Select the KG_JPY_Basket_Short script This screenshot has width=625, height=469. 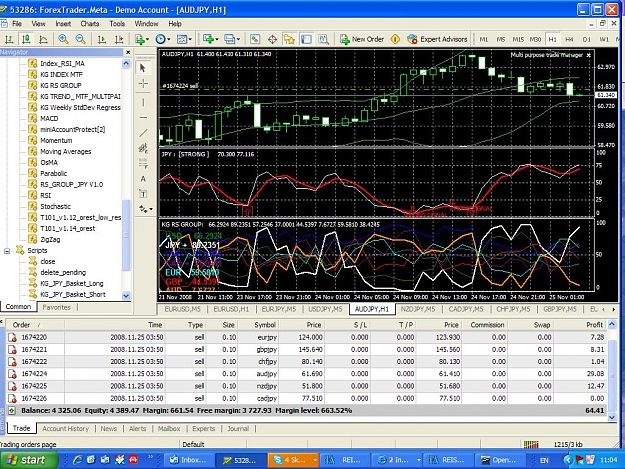coord(73,294)
